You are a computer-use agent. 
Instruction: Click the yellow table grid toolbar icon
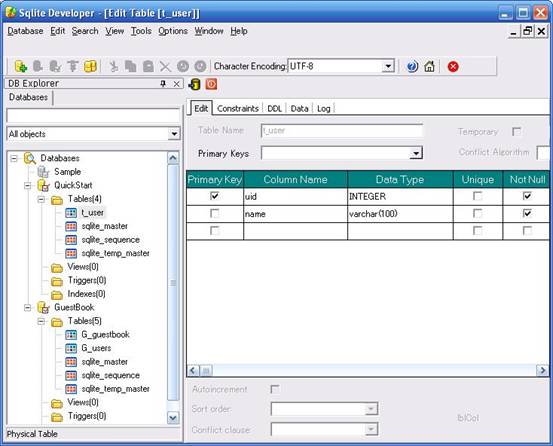tap(90, 66)
